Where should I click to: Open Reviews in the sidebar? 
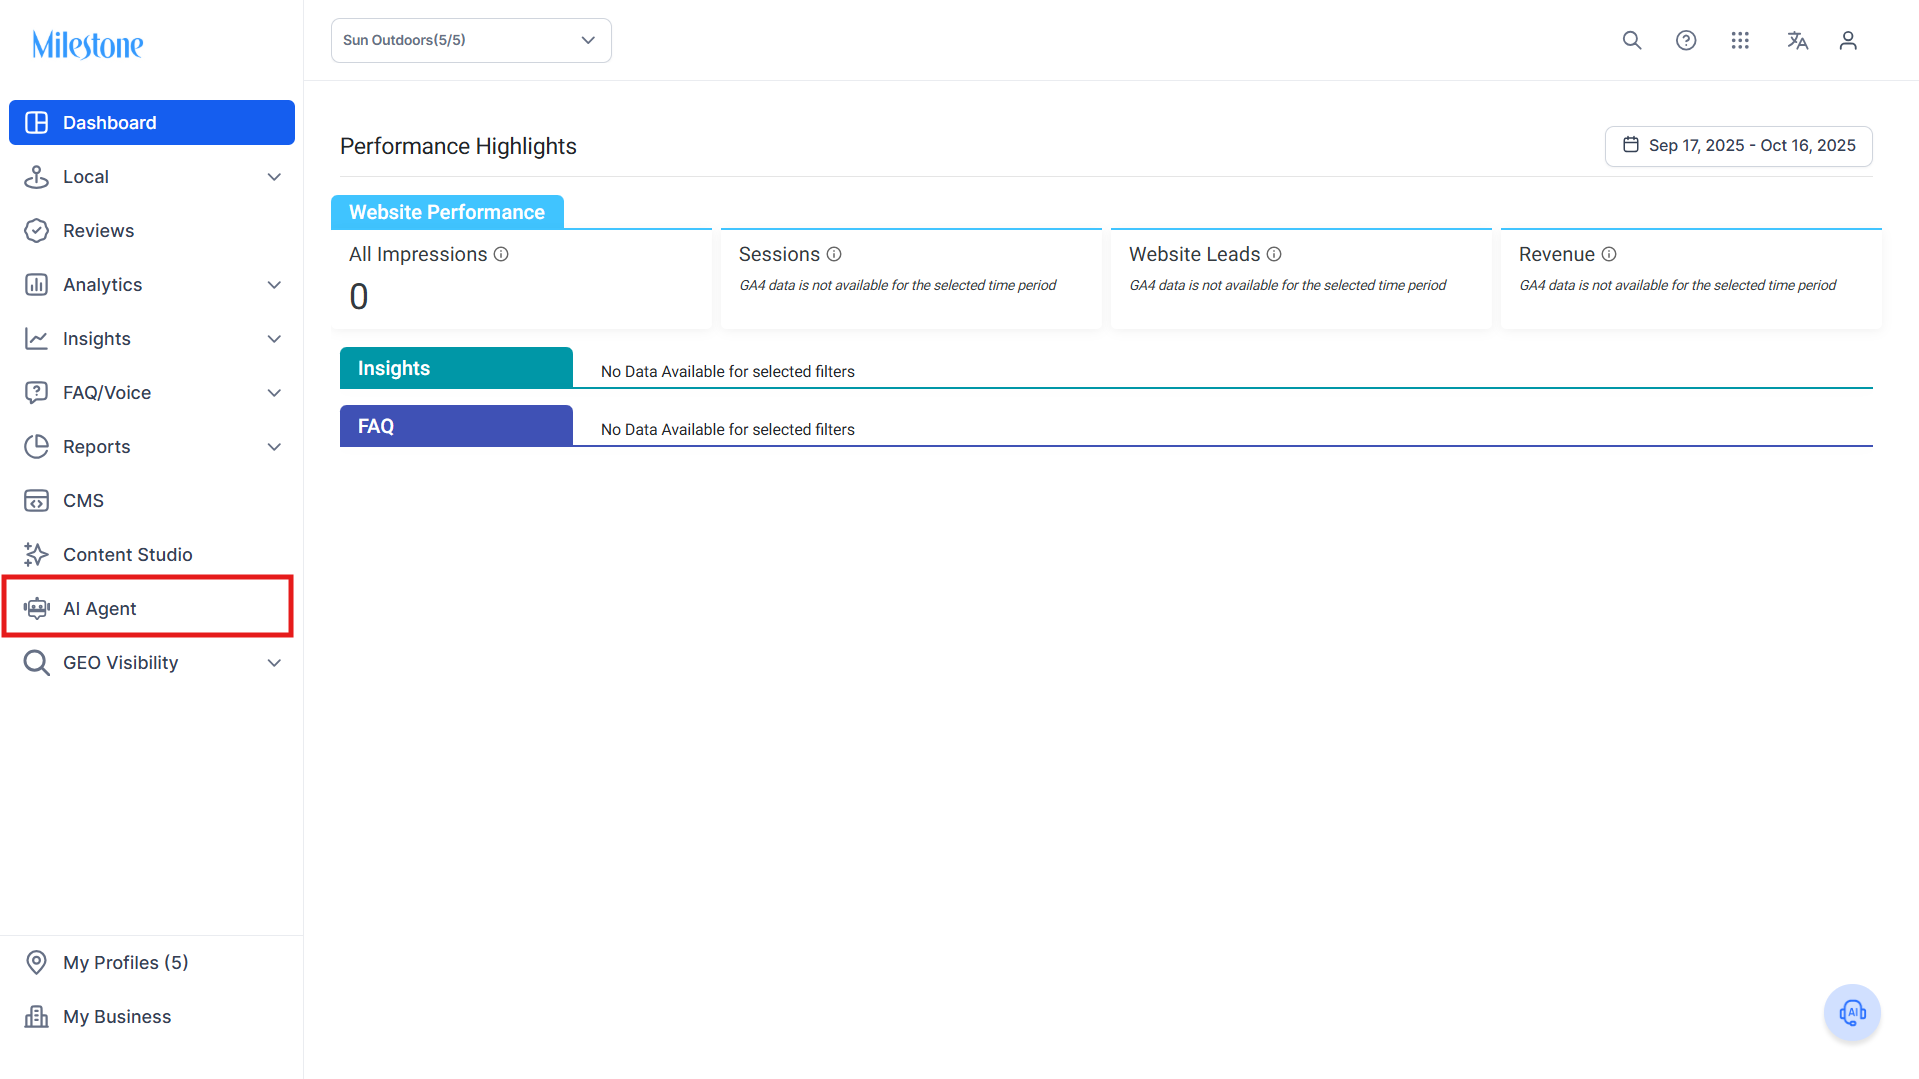(152, 231)
